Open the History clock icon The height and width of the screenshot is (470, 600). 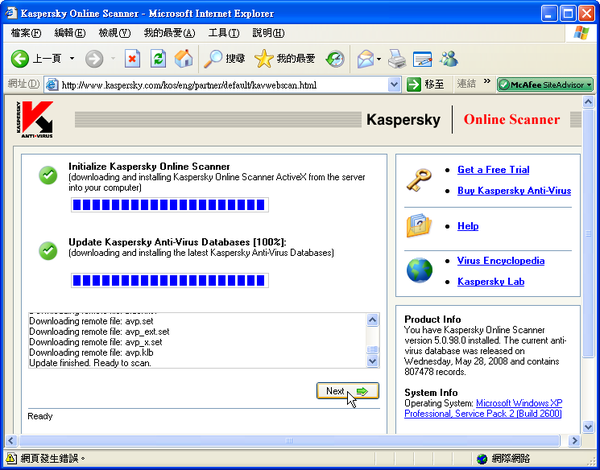pyautogui.click(x=335, y=59)
